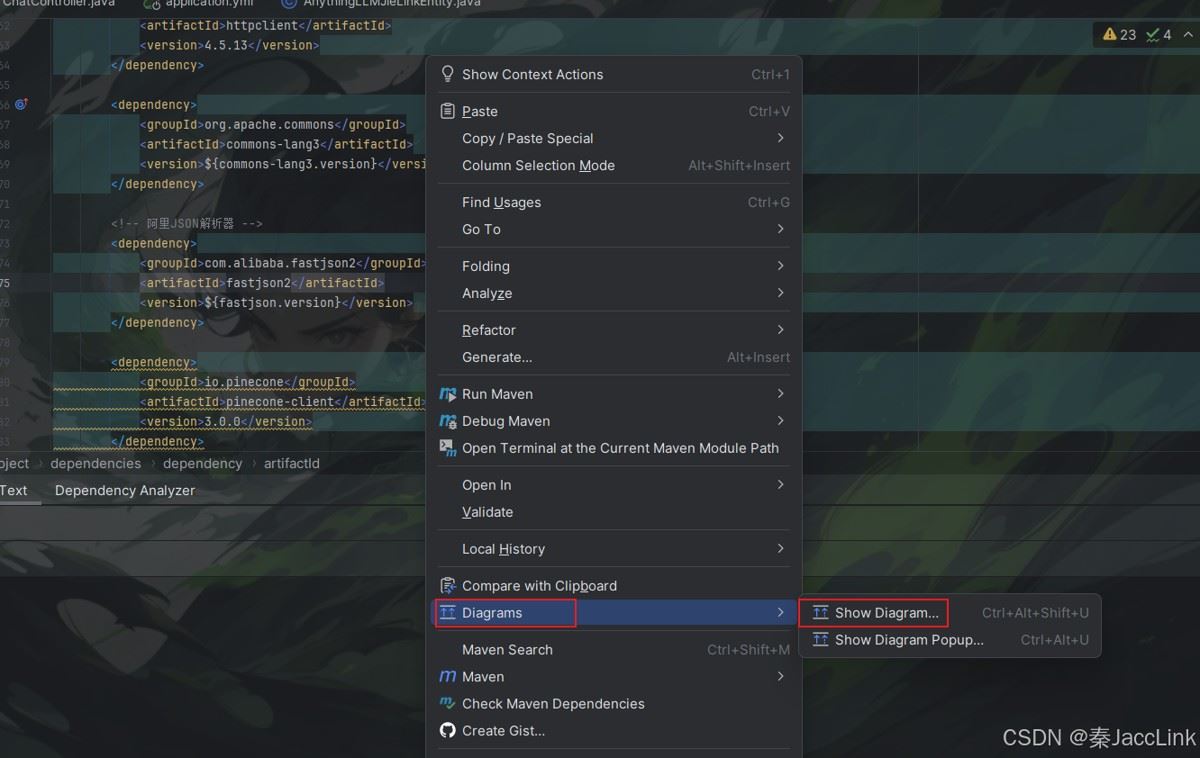The image size is (1200, 758).
Task: Click the 'fastjson2' artifactId text
Action: [259, 283]
